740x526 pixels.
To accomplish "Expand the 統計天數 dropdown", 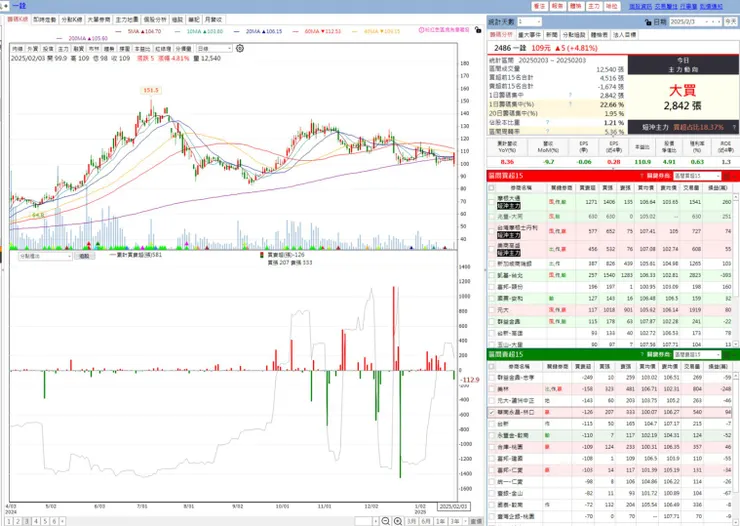I will pyautogui.click(x=529, y=22).
